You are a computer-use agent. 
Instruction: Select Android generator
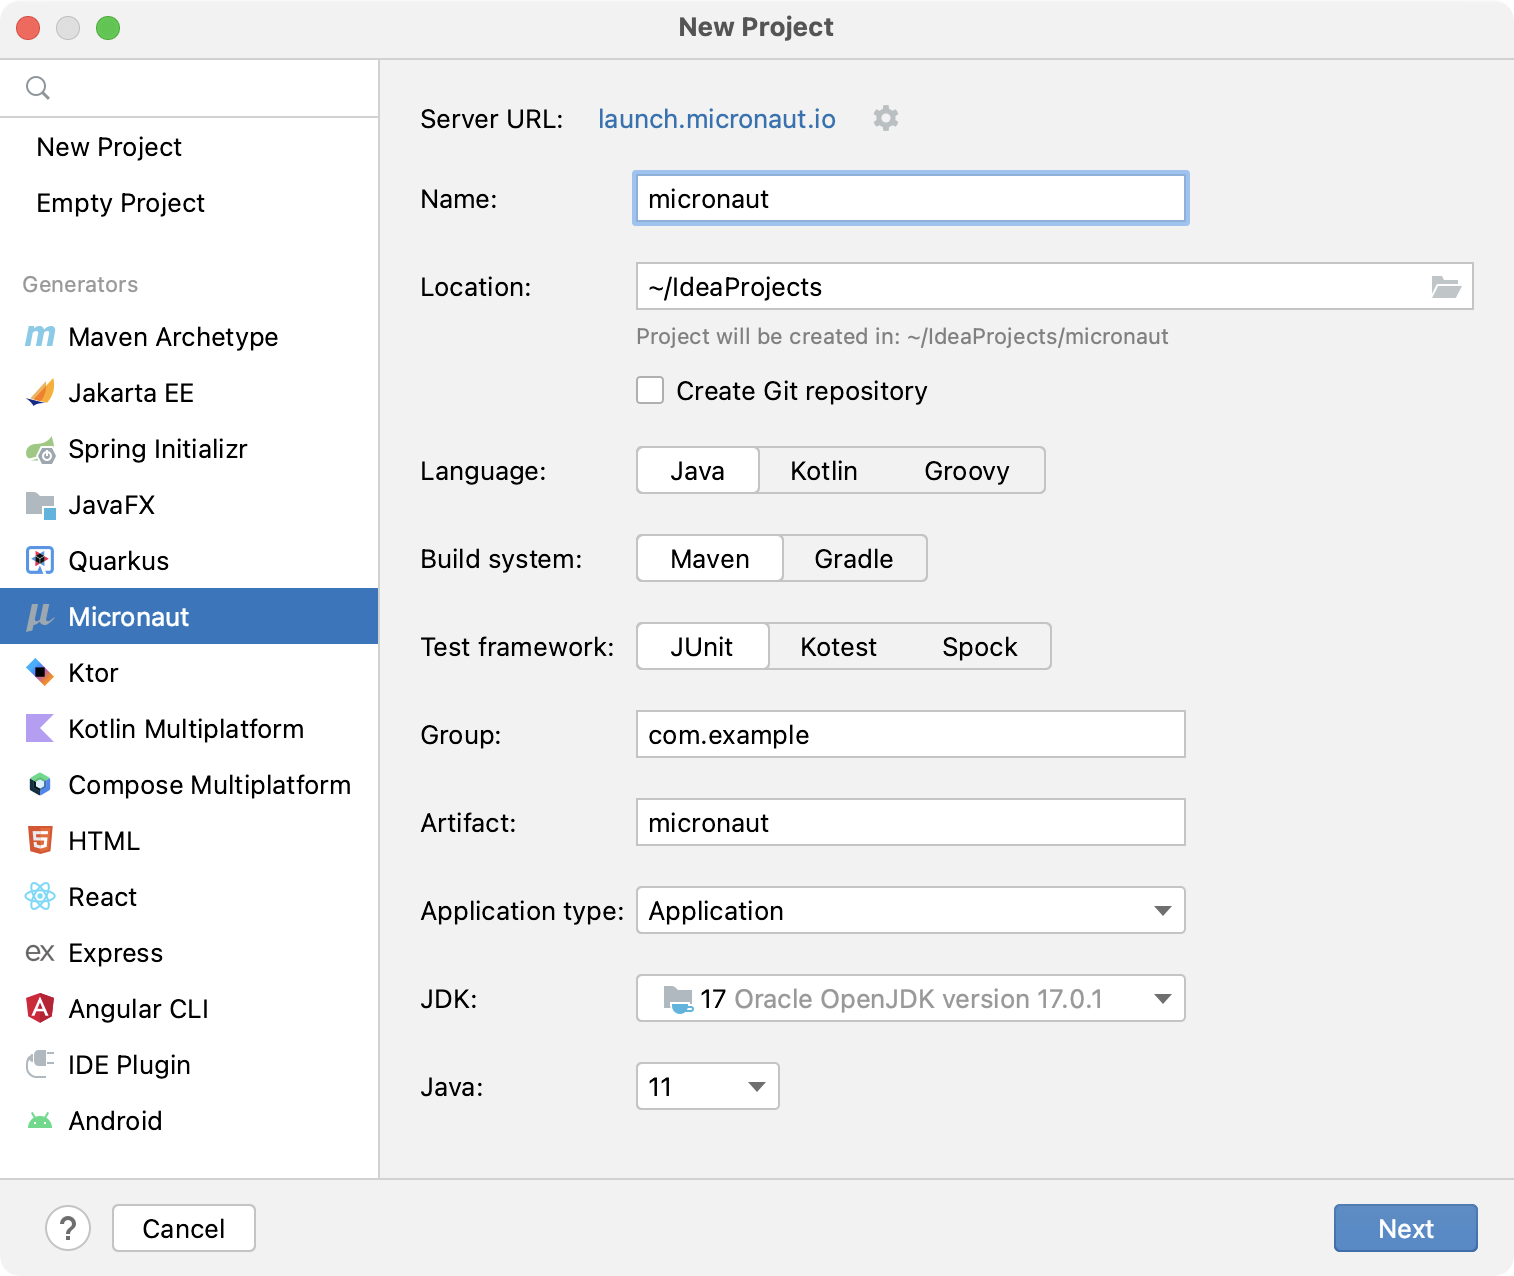(x=189, y=1121)
